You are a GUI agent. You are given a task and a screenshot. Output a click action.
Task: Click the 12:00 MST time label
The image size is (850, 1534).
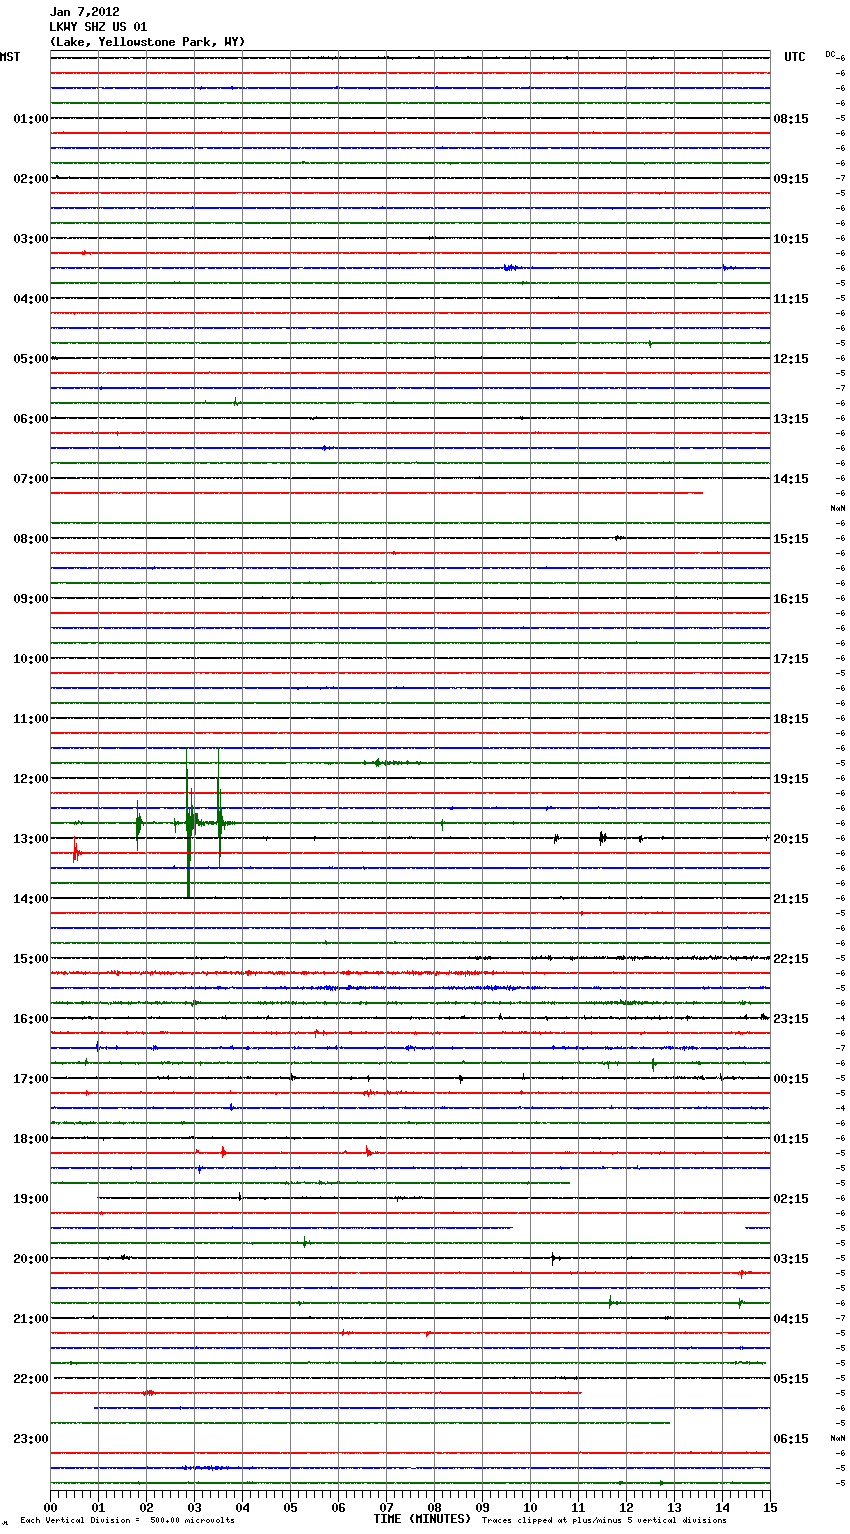pyautogui.click(x=30, y=779)
